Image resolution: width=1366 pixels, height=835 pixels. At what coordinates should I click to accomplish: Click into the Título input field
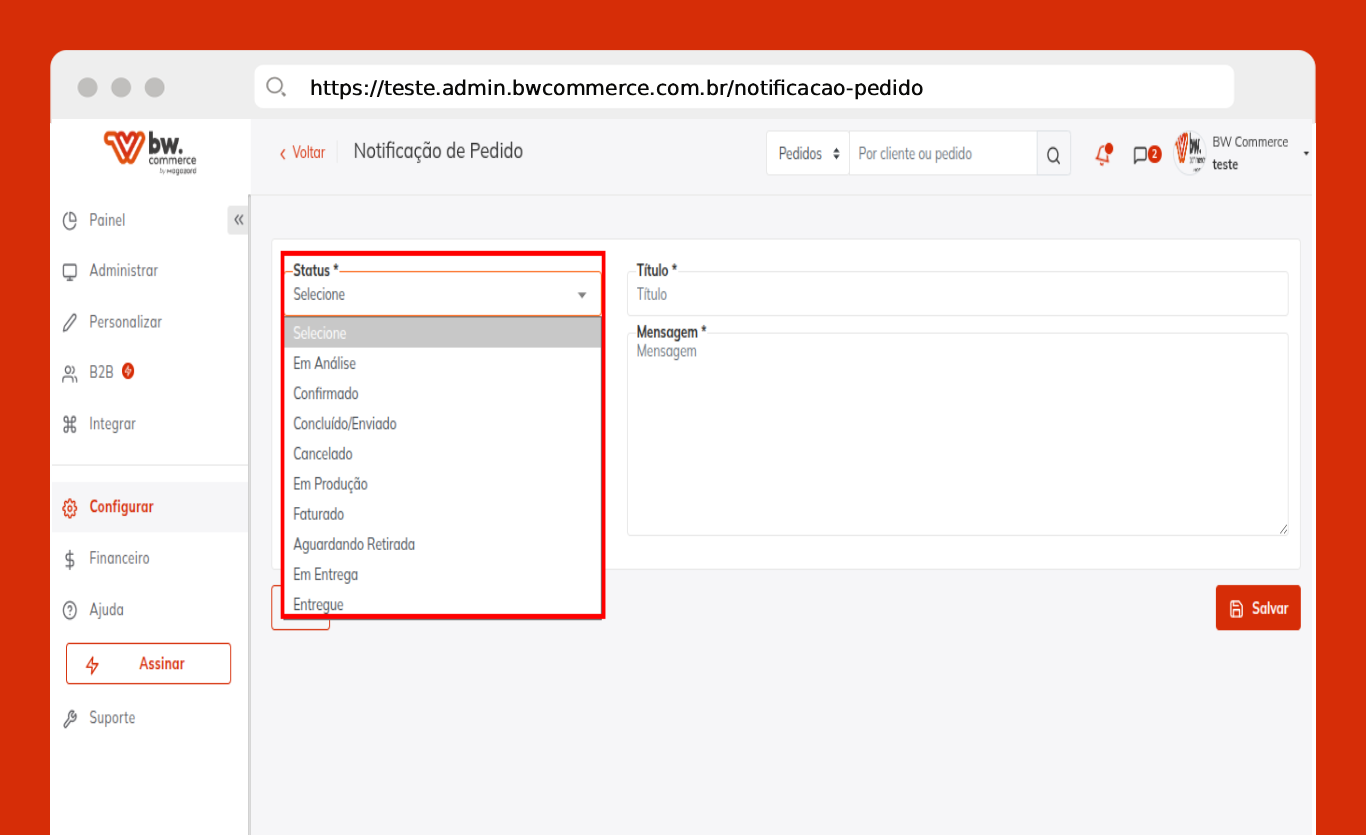[957, 295]
